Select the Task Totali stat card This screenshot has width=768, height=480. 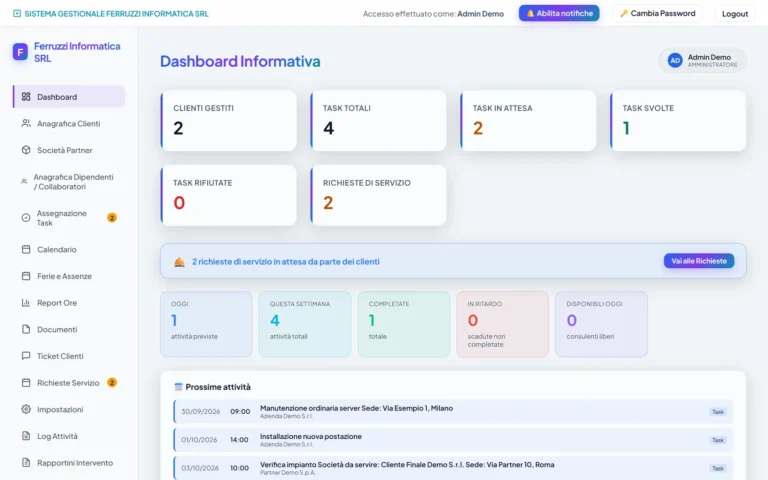(x=379, y=120)
